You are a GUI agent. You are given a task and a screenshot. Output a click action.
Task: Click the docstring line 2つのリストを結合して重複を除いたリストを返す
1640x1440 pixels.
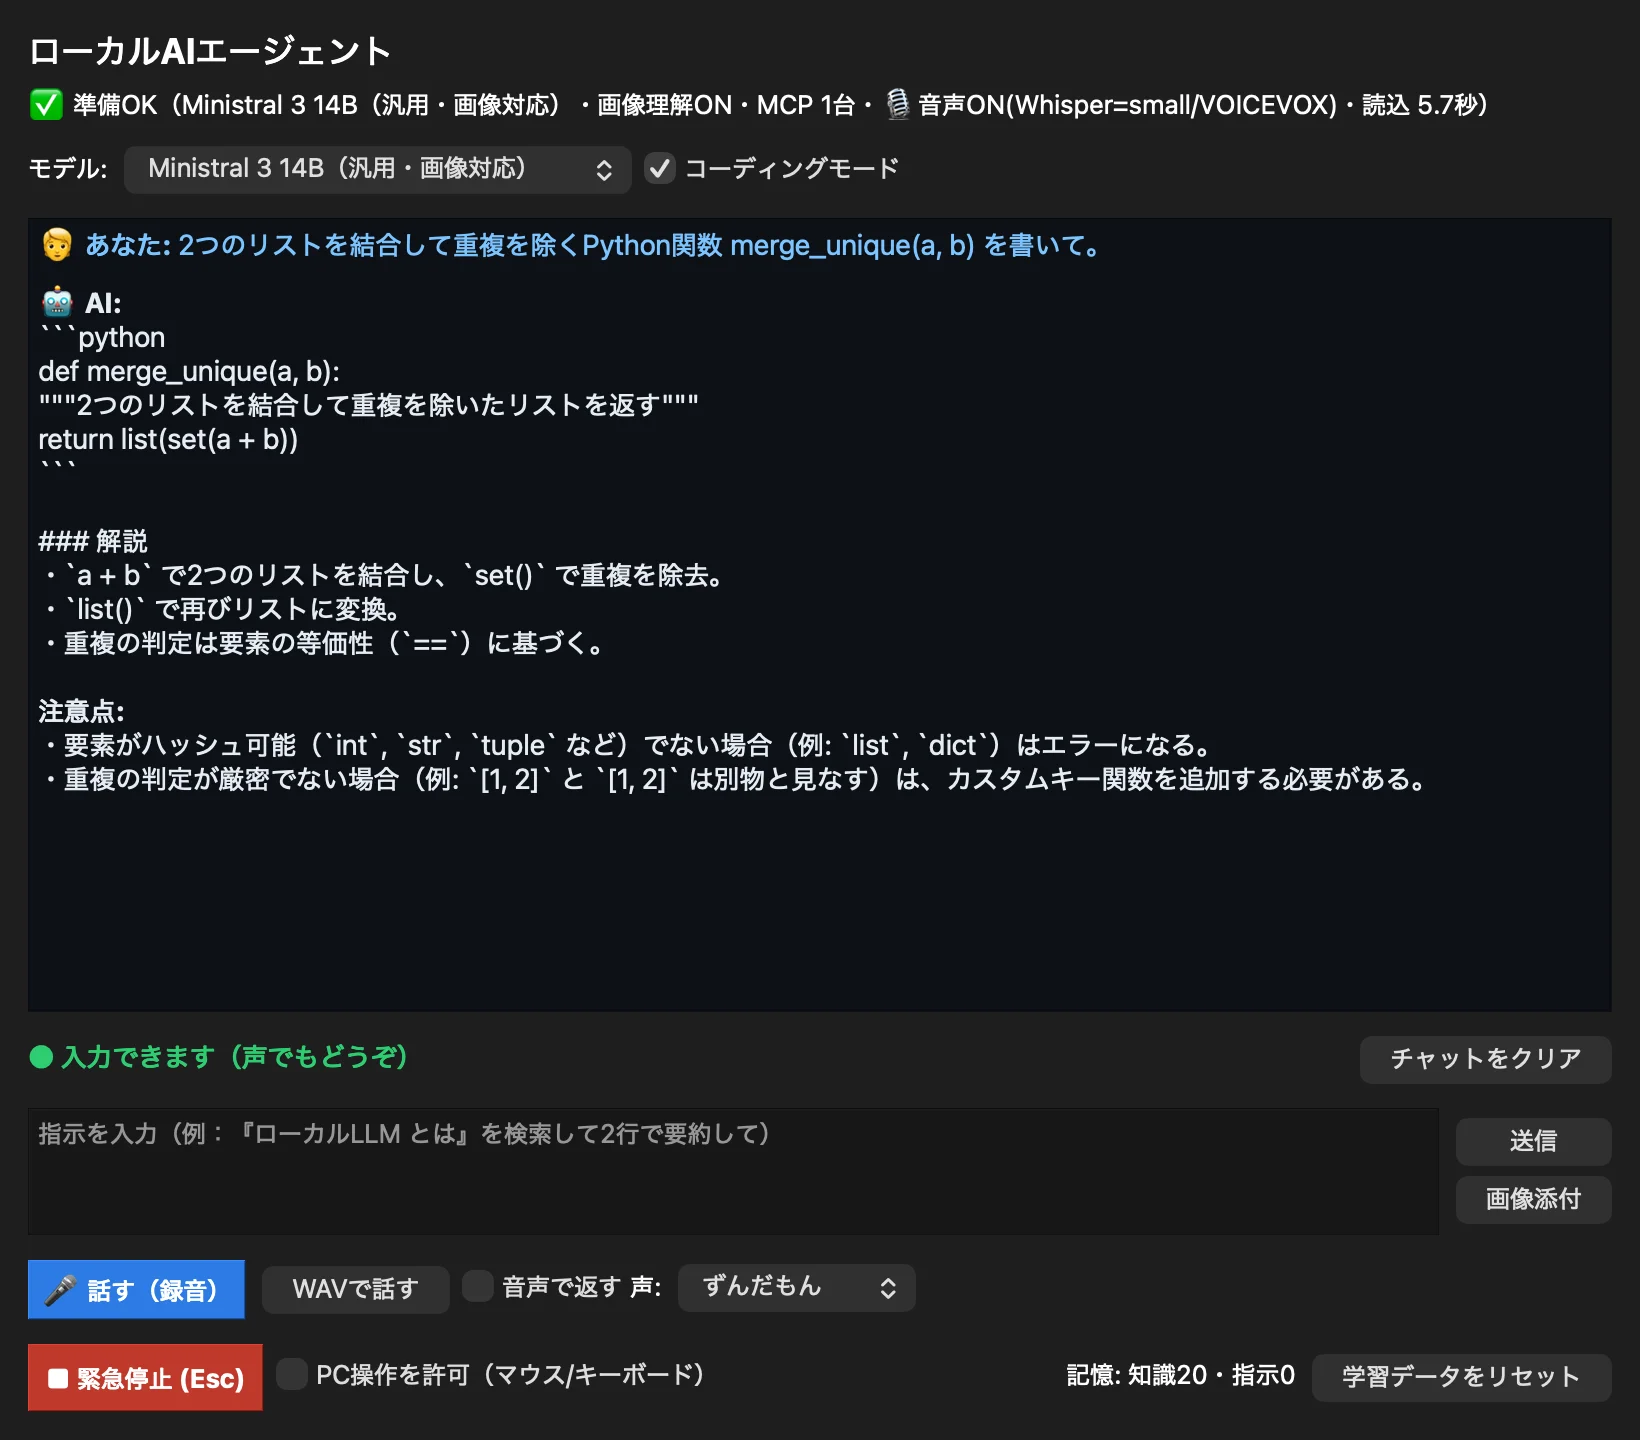(x=368, y=405)
